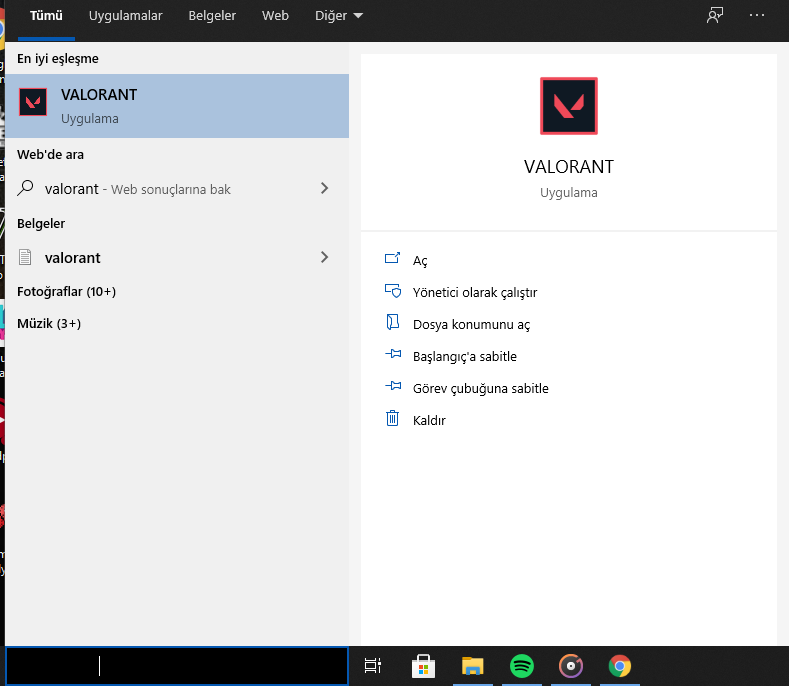The image size is (789, 686).
Task: Choose Görev çubuğuna sabitle
Action: pyautogui.click(x=481, y=388)
